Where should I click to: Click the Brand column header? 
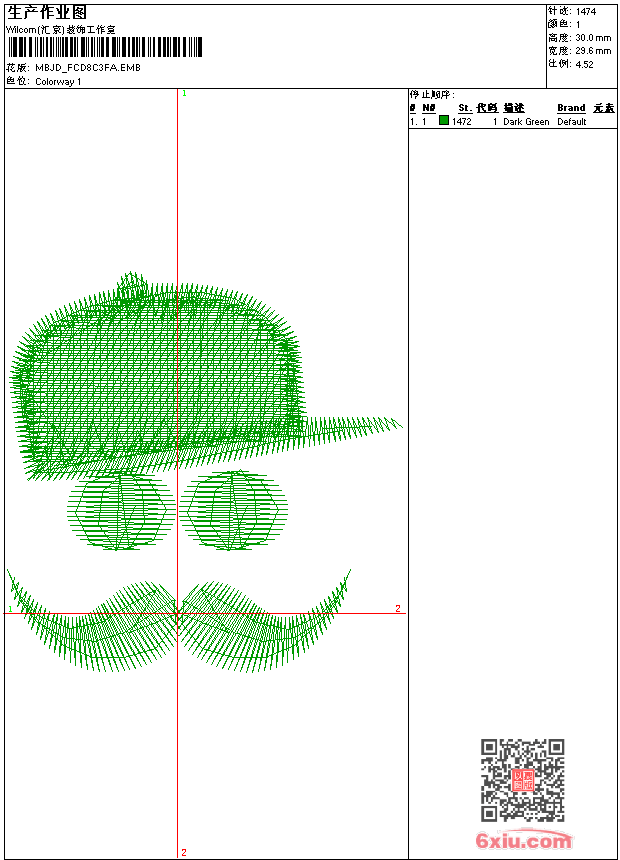(571, 108)
